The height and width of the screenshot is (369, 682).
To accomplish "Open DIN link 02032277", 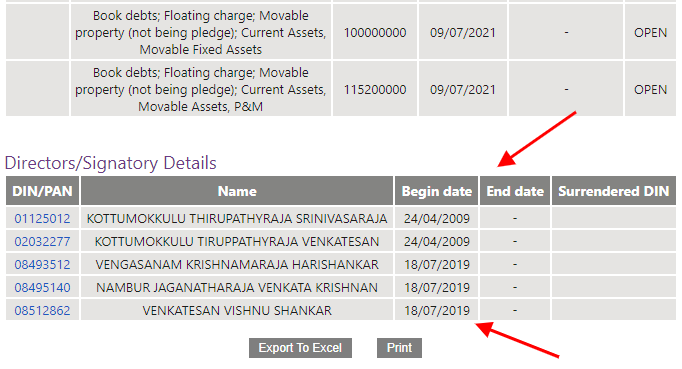I will click(42, 242).
